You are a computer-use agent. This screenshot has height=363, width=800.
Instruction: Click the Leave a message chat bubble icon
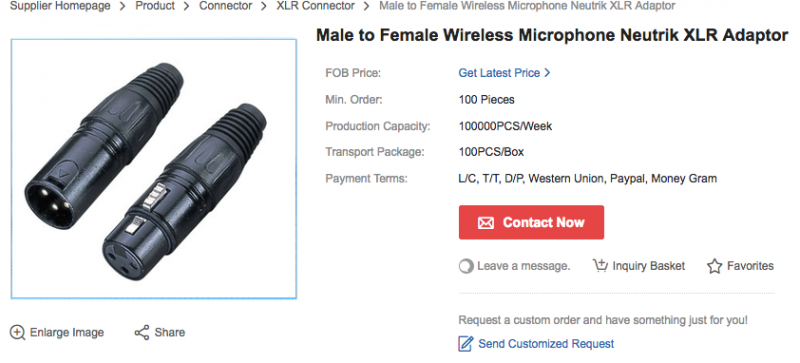coord(466,267)
